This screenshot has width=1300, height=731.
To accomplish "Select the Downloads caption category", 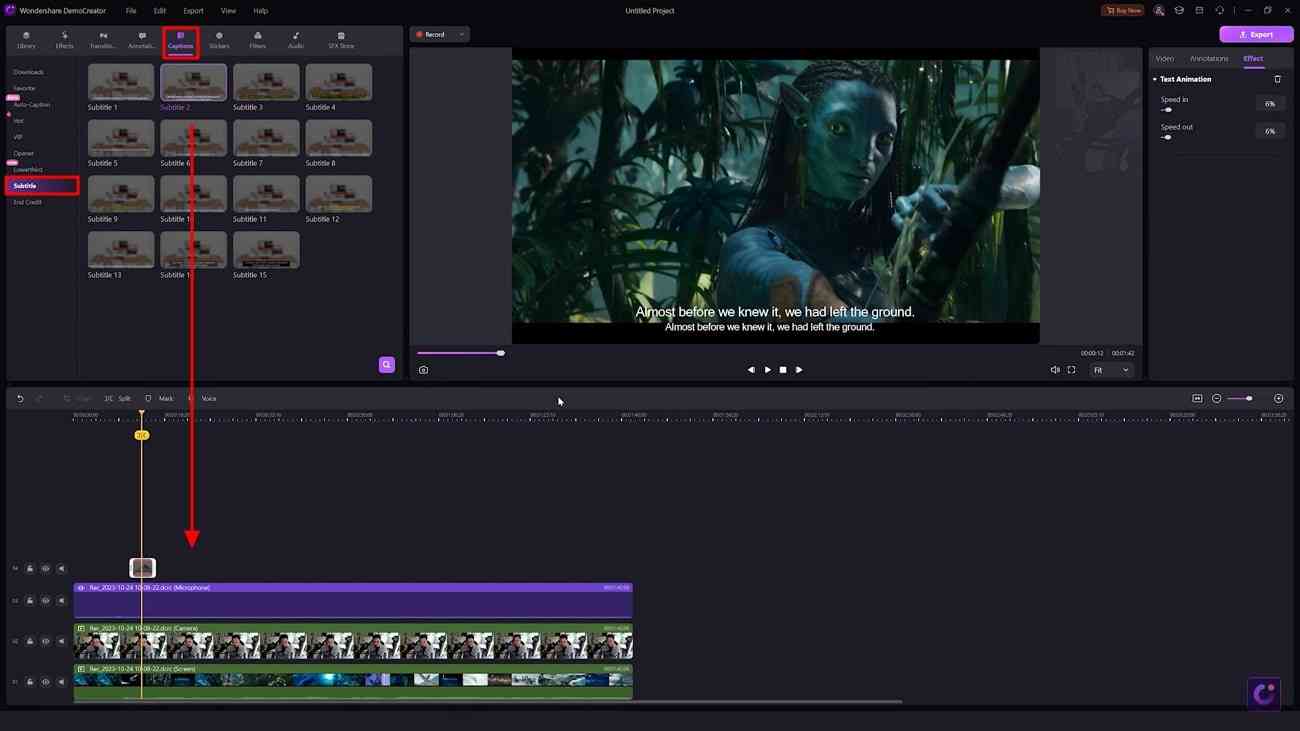I will tap(28, 72).
